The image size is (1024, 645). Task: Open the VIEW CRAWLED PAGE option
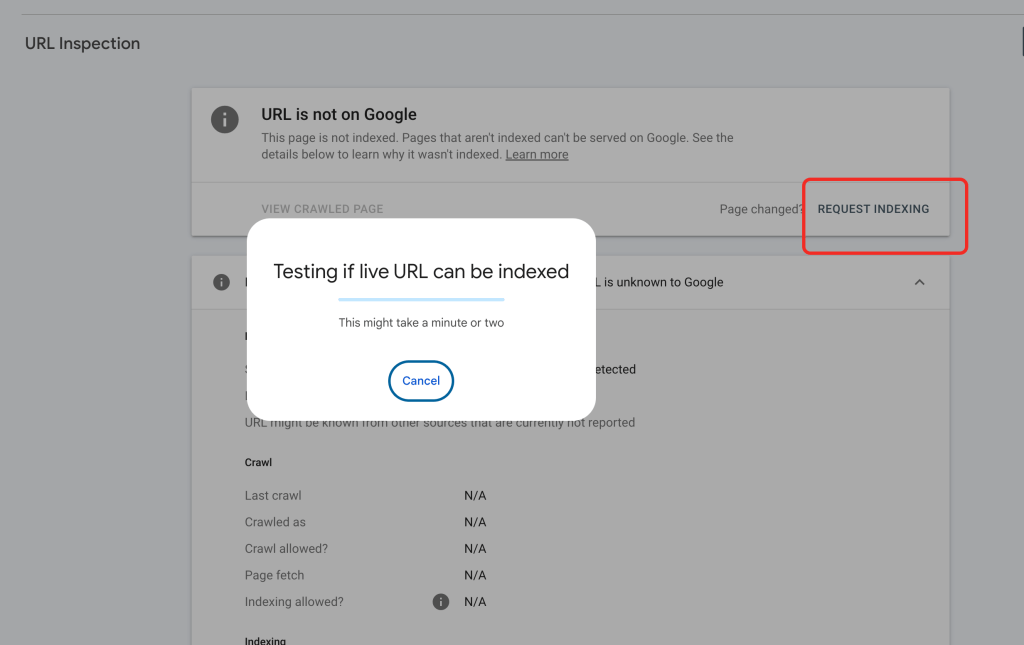pos(322,210)
